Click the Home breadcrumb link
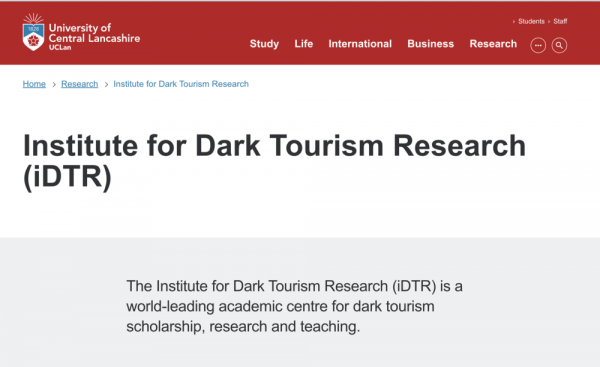600x367 pixels. point(34,84)
